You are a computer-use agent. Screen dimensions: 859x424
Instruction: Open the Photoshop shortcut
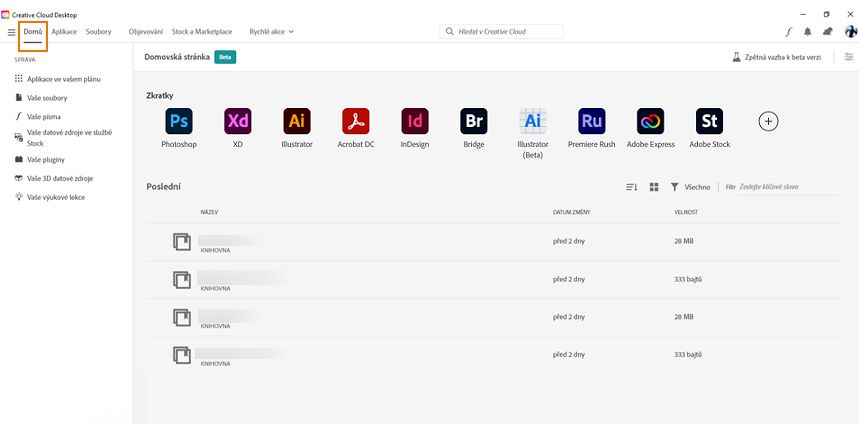[x=179, y=121]
